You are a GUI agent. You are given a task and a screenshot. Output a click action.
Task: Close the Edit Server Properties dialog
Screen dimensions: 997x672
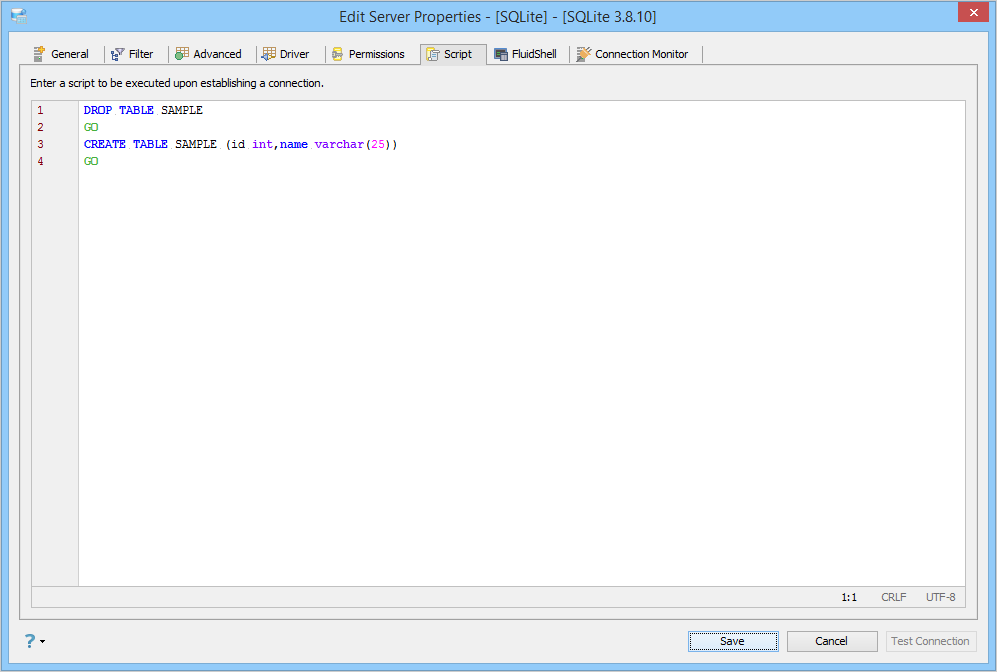973,12
